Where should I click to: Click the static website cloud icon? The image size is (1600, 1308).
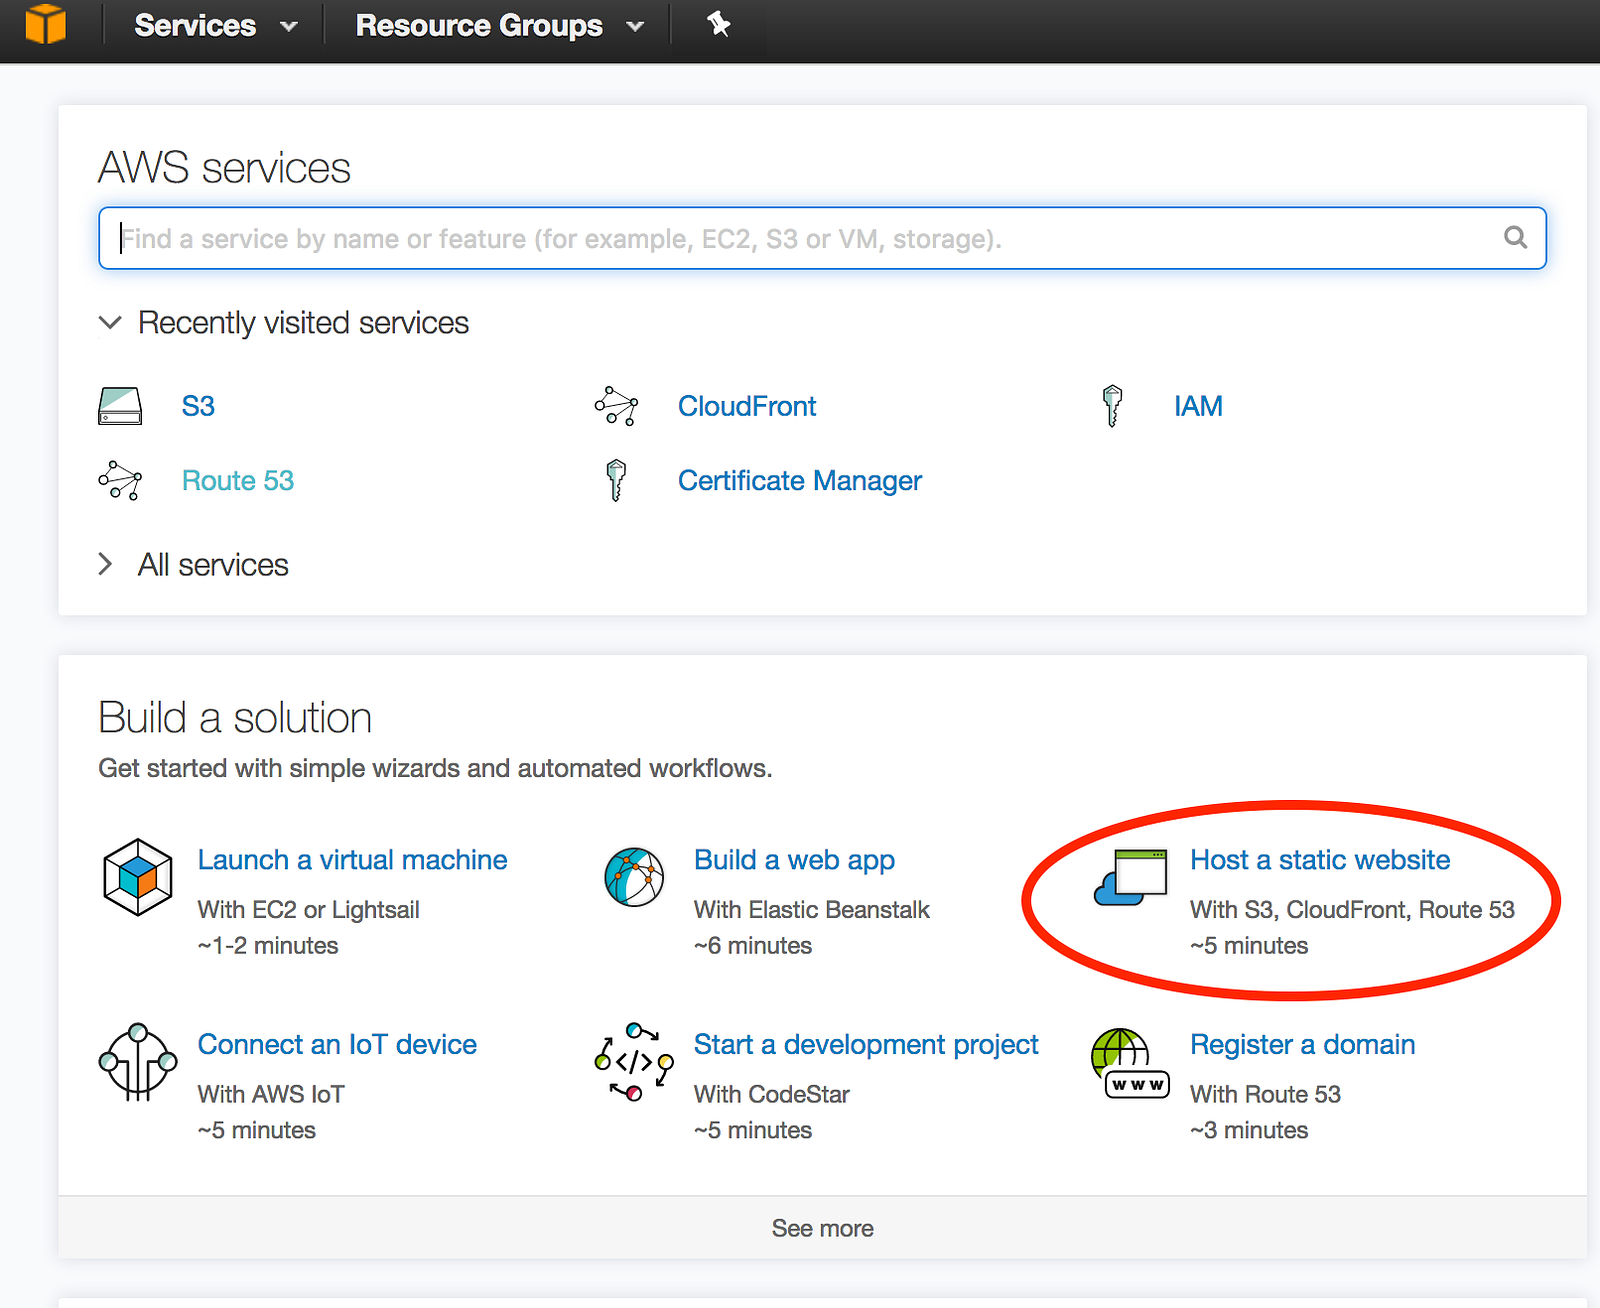tap(1131, 877)
